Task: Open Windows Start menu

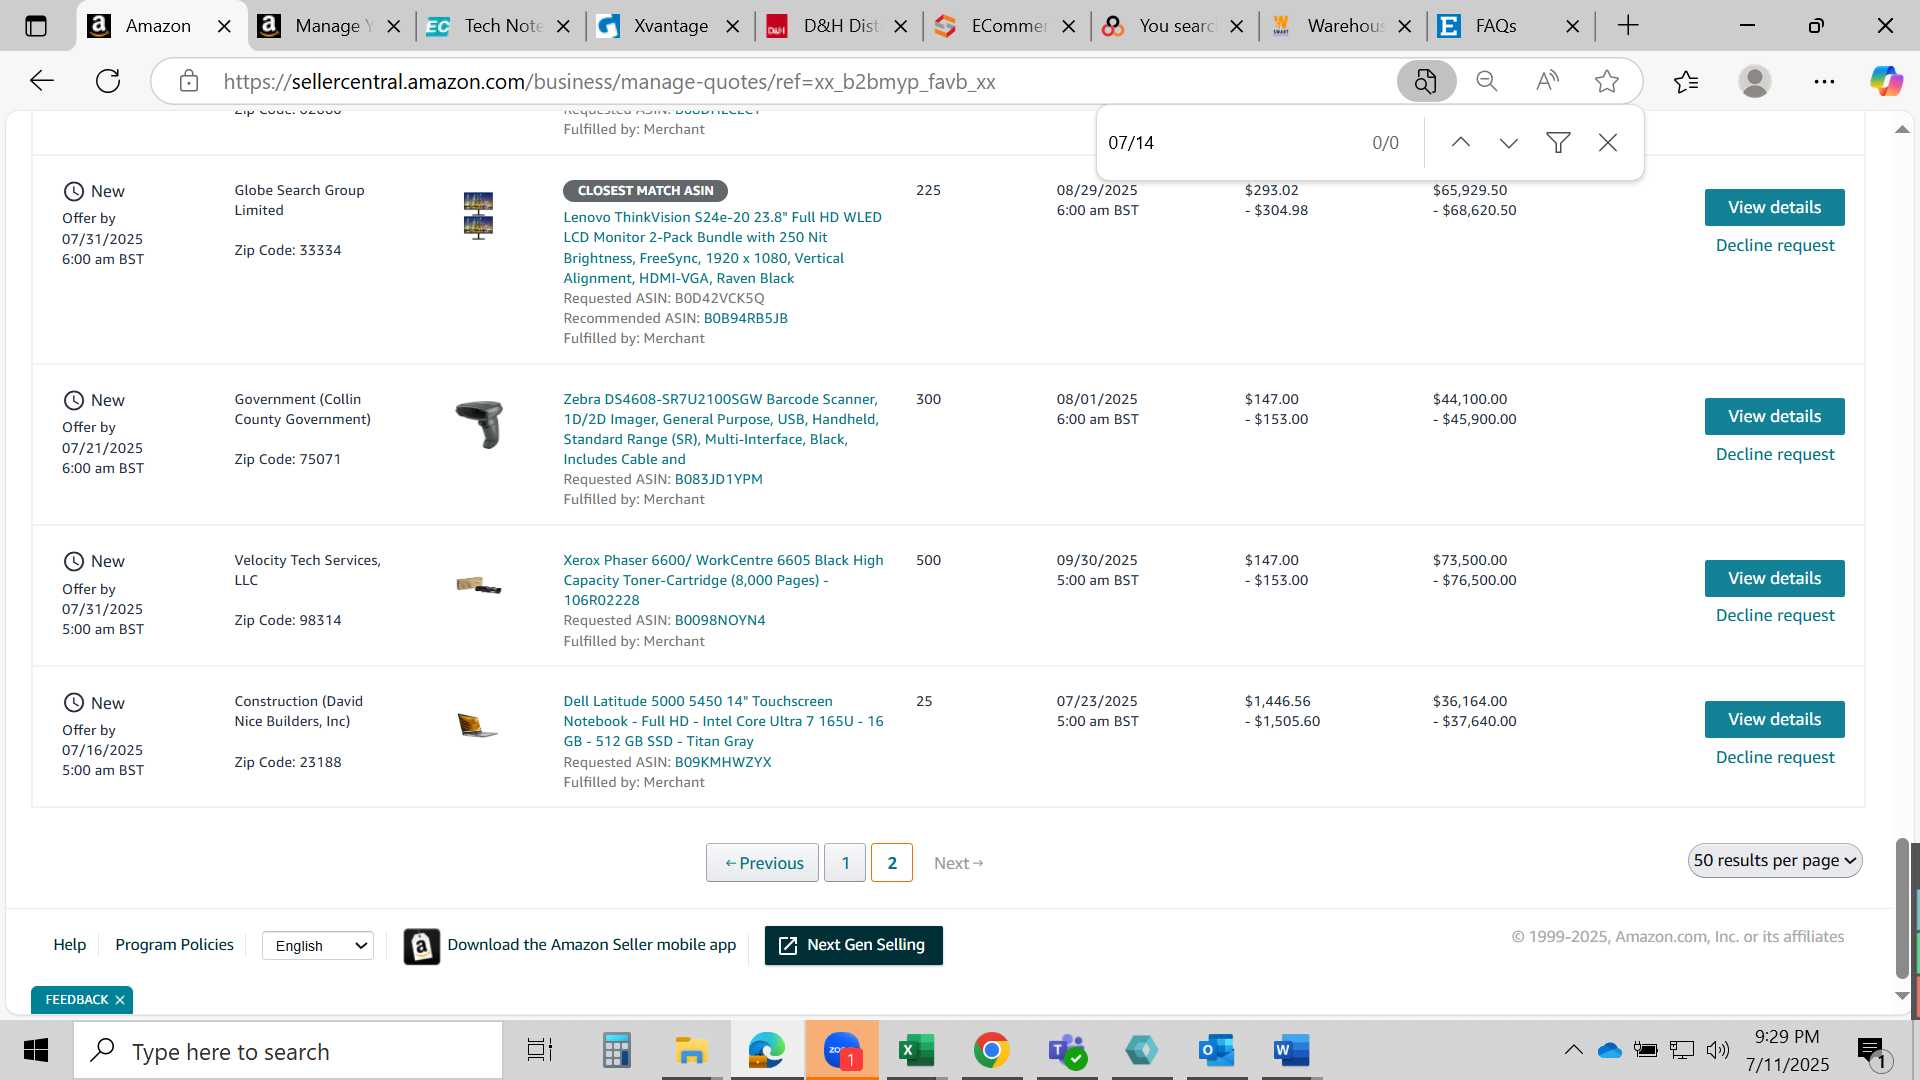Action: click(x=36, y=1050)
